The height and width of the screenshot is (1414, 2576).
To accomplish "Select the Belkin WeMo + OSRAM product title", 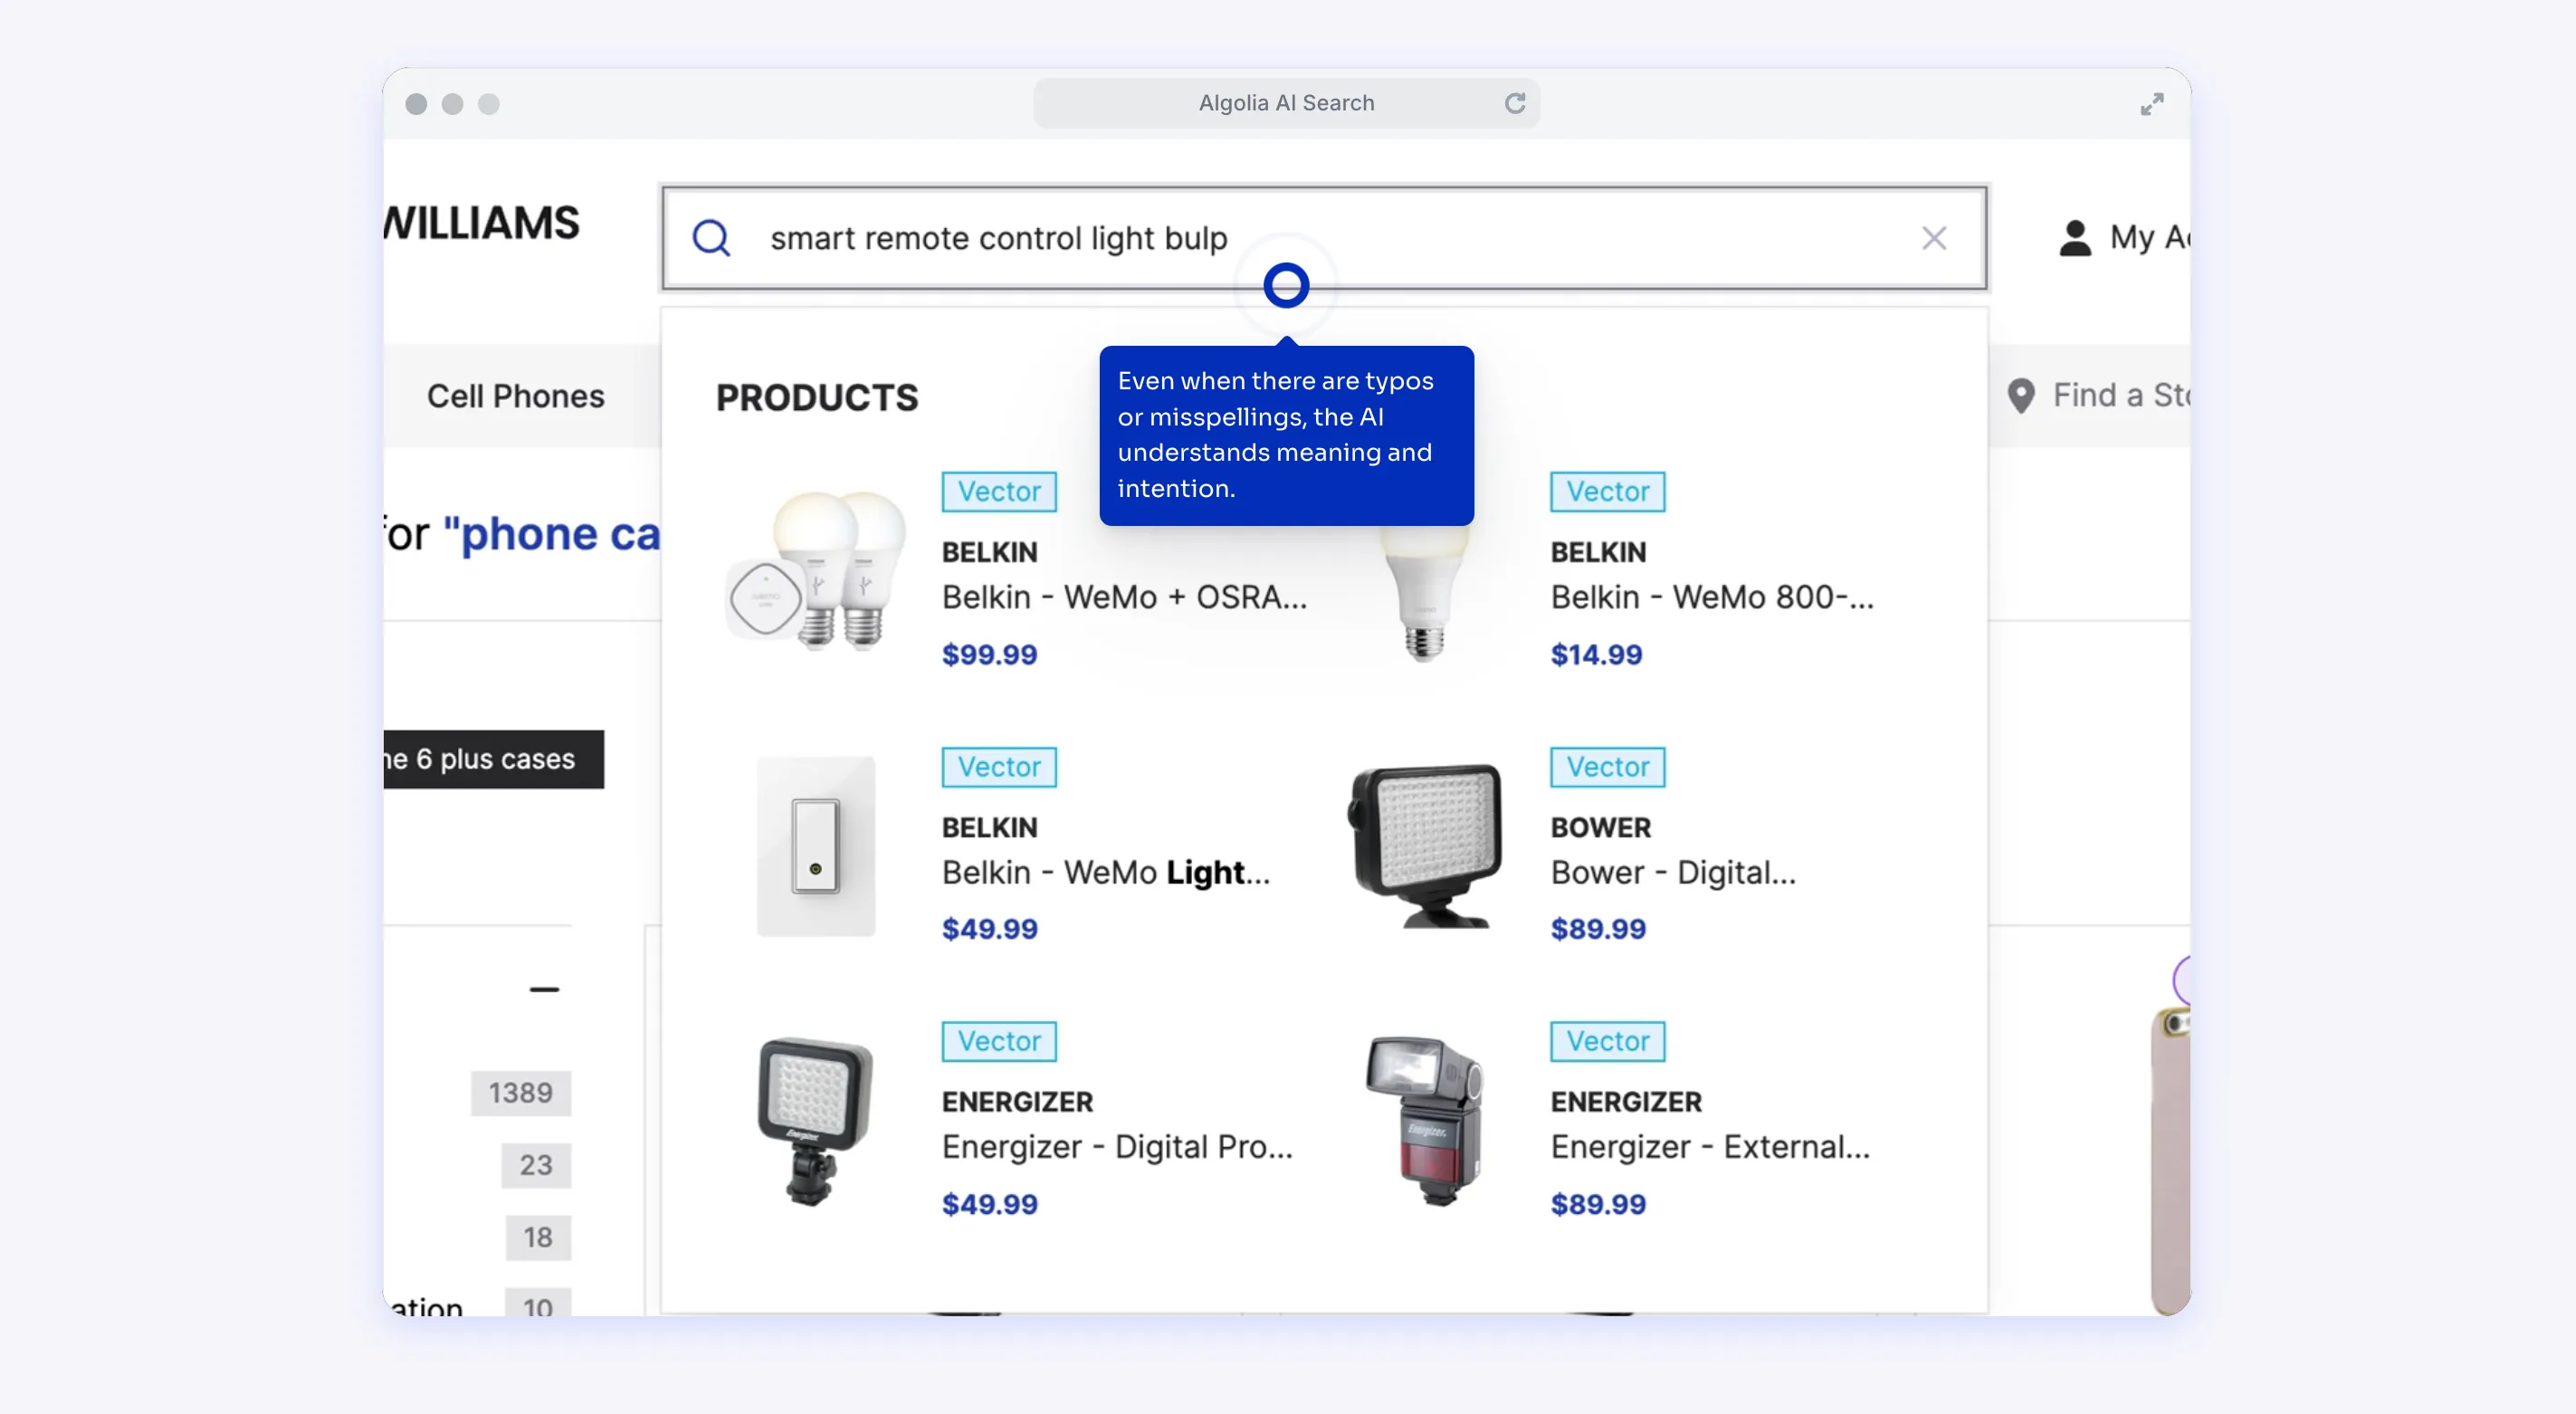I will [x=1123, y=597].
